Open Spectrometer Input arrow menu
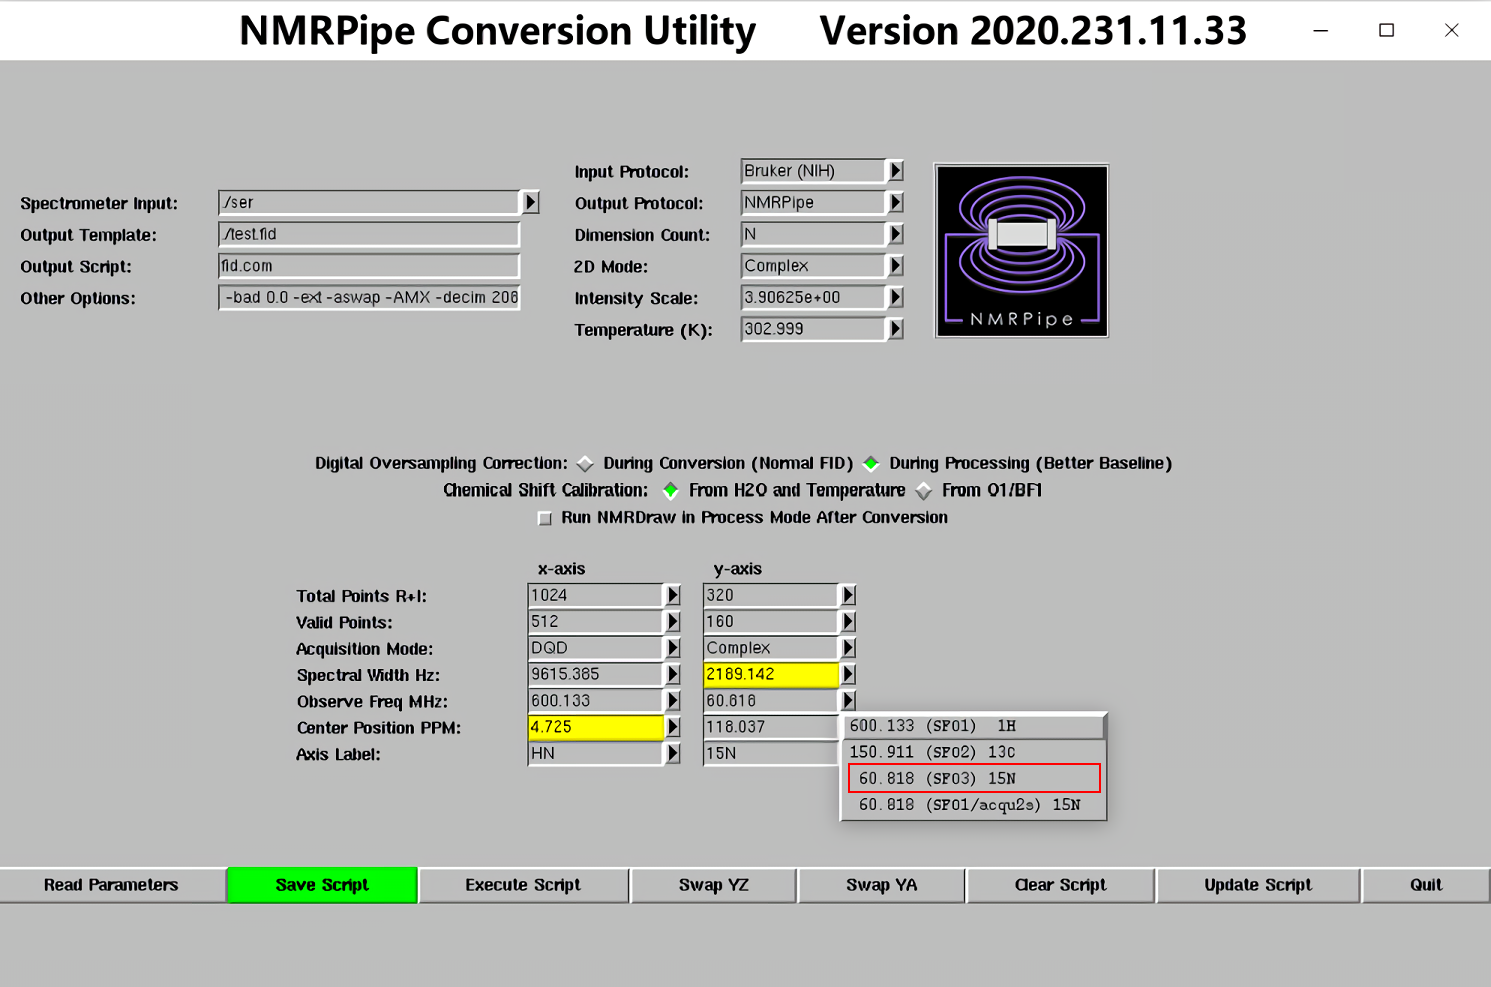Viewport: 1491px width, 987px height. click(x=530, y=202)
